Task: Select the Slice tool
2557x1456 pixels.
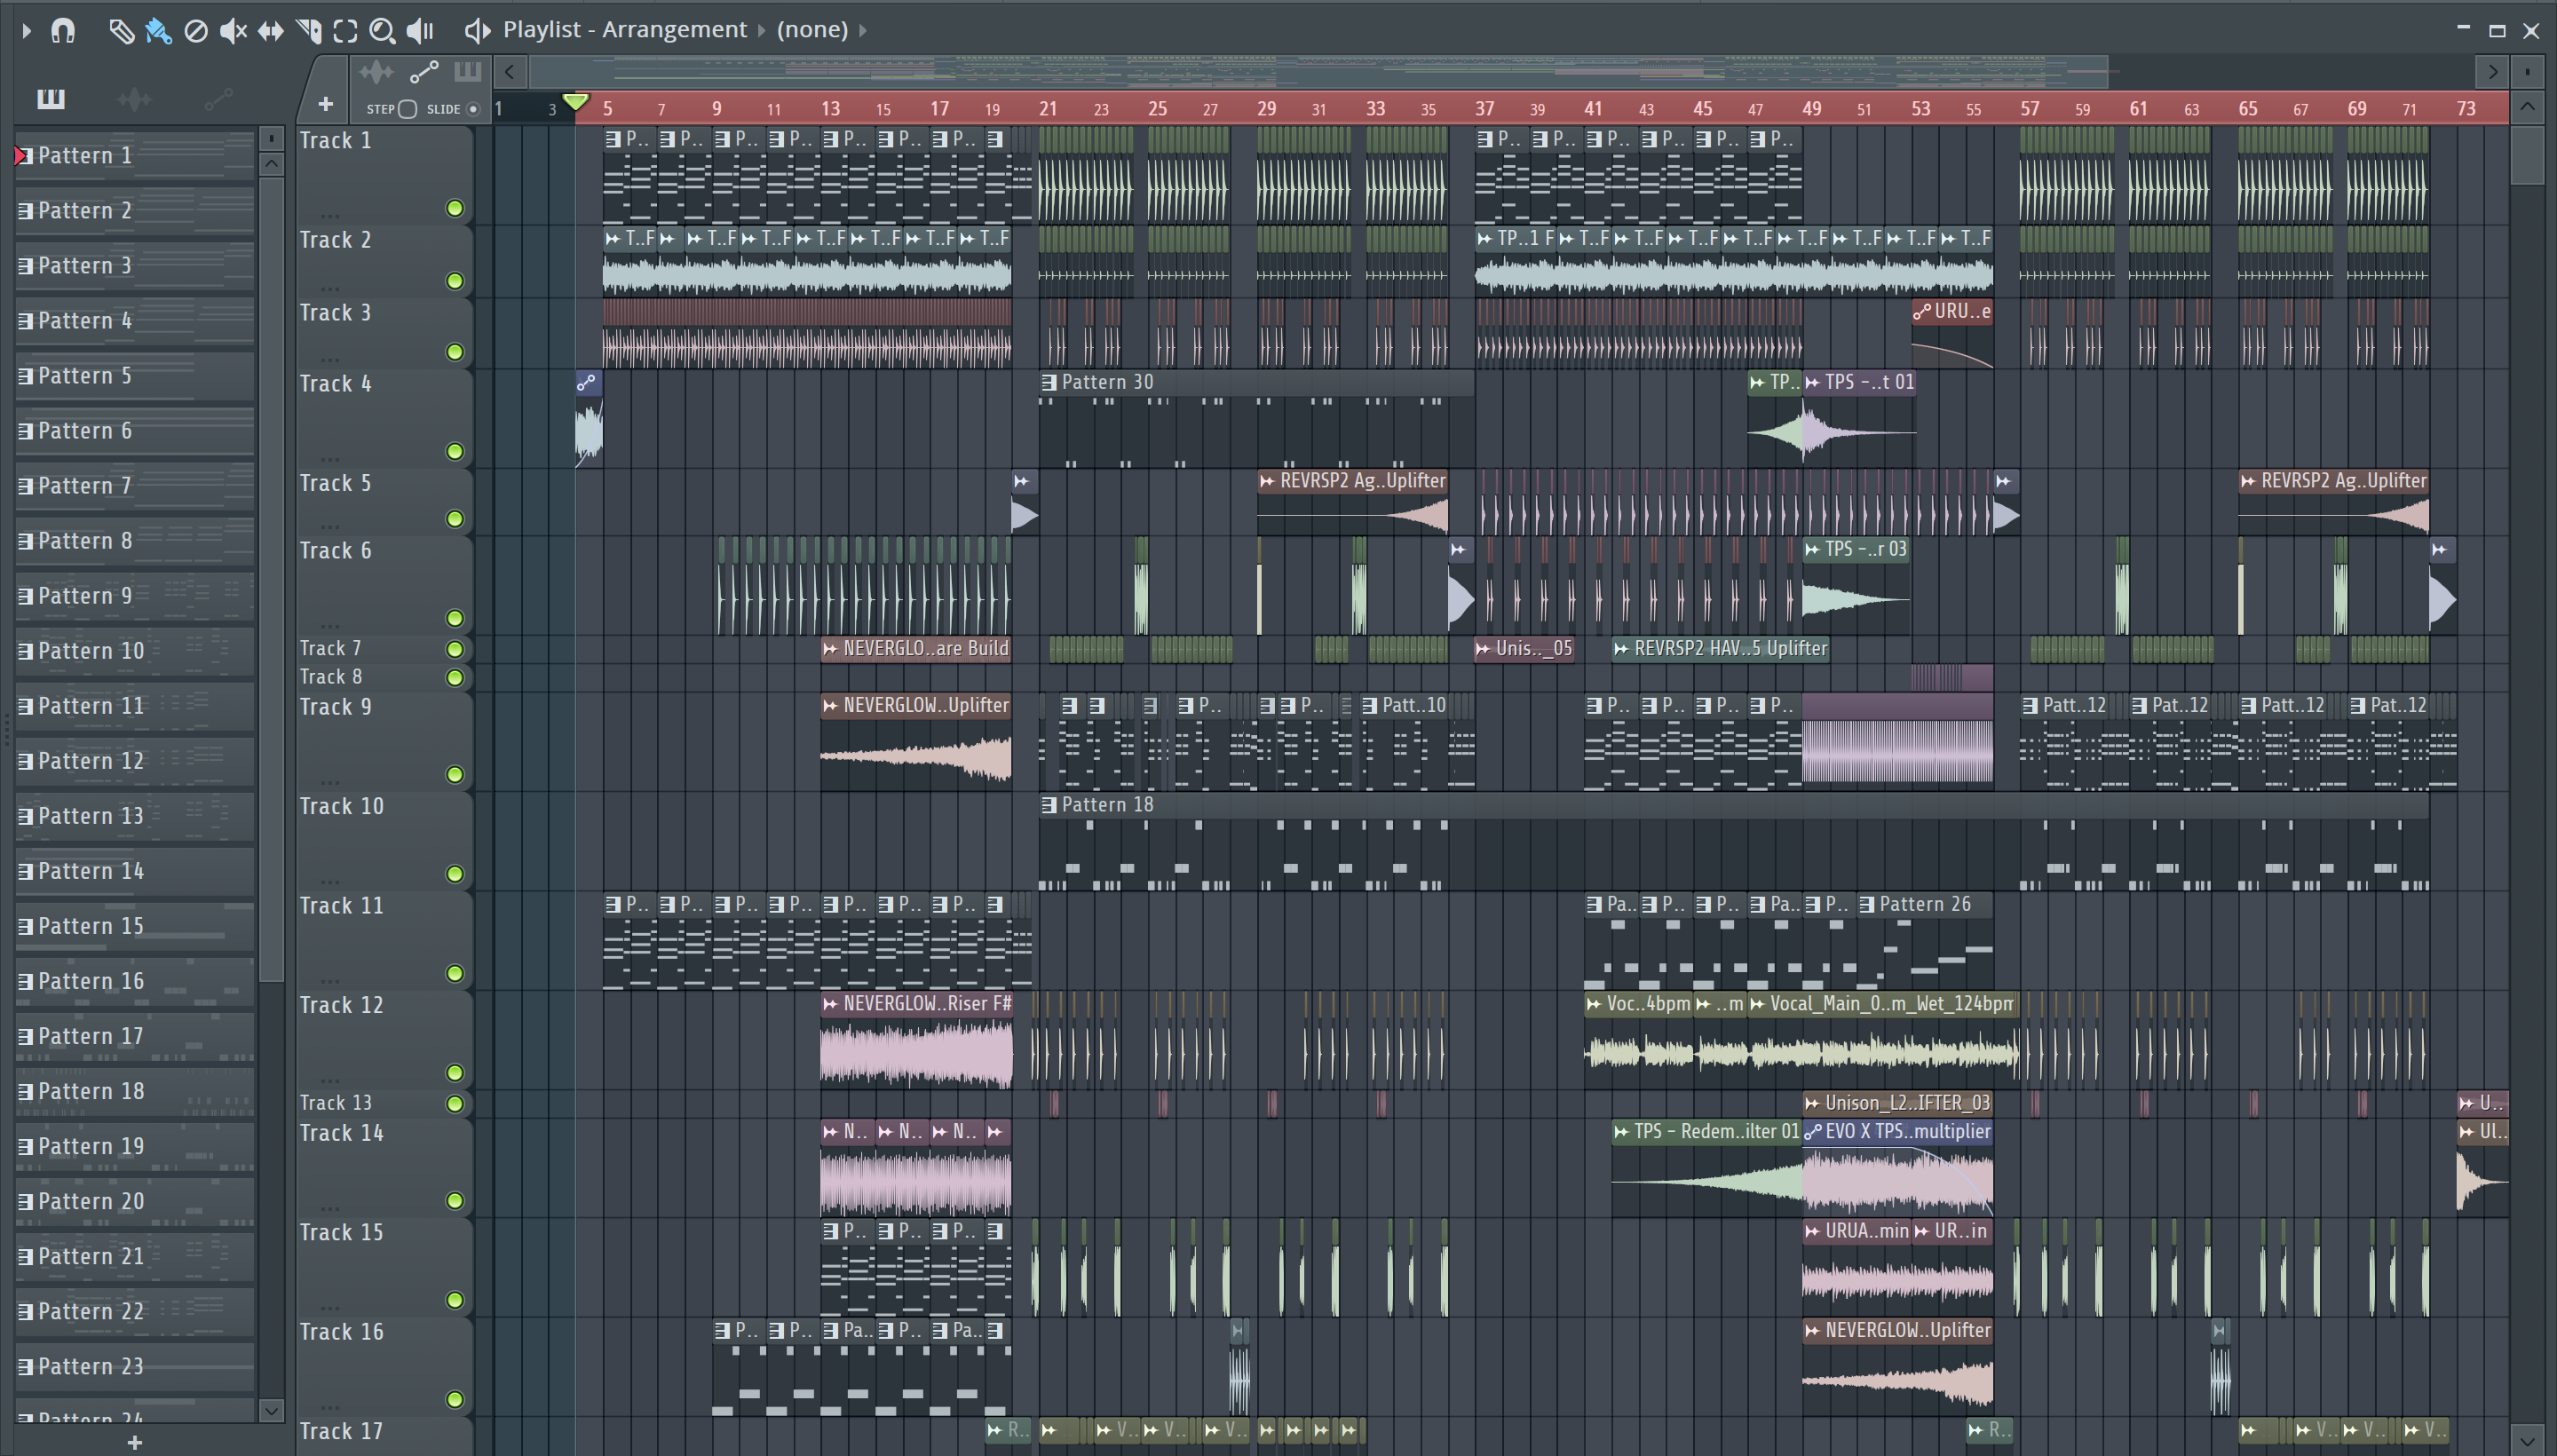Action: (308, 31)
